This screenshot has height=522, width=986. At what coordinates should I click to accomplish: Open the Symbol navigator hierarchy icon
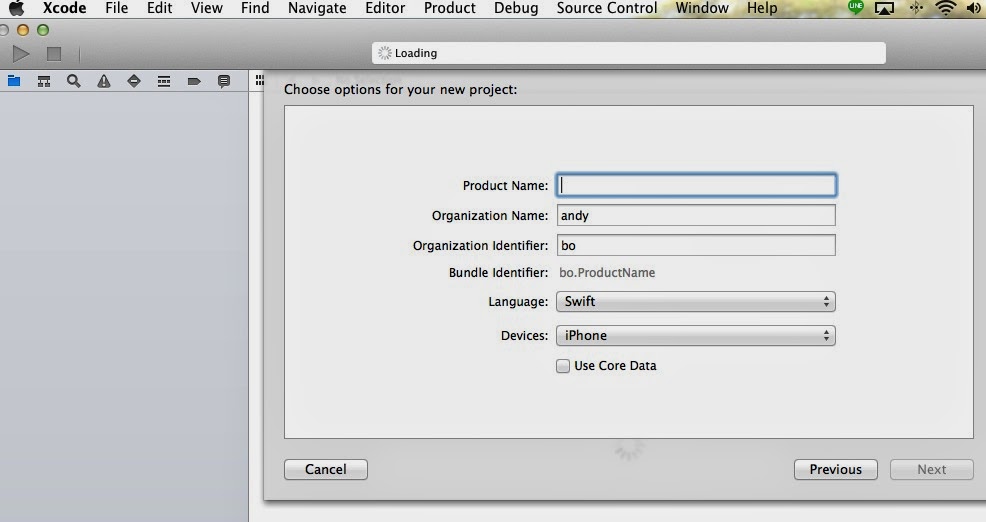(44, 82)
